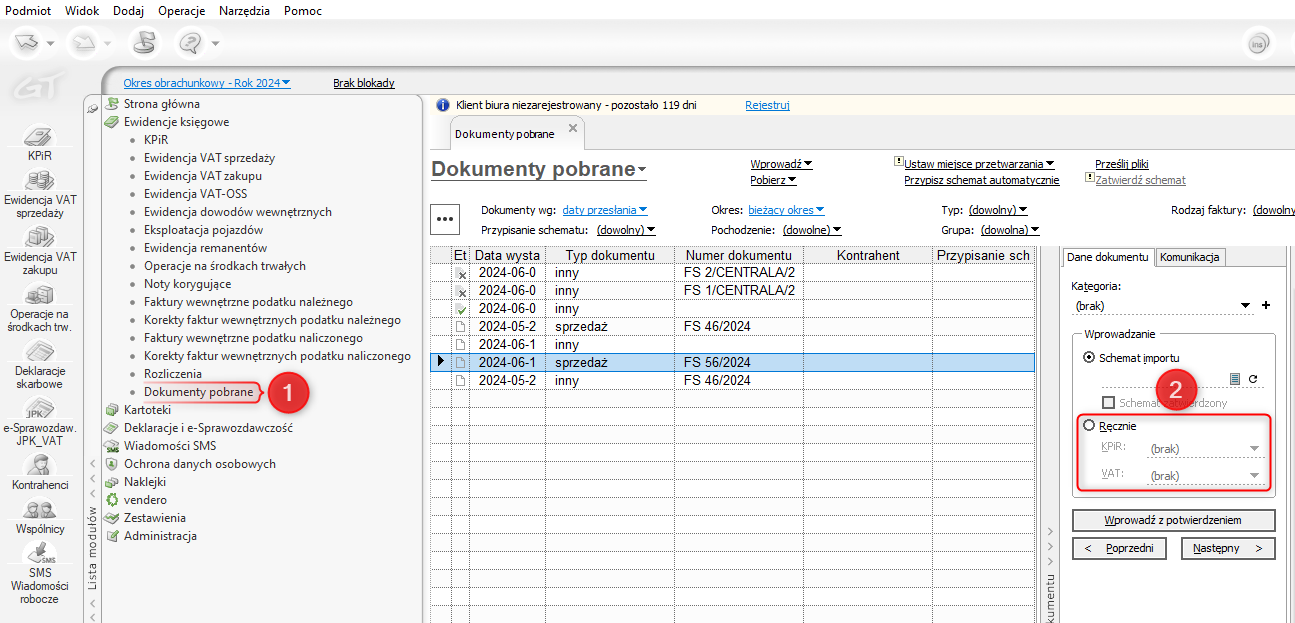The height and width of the screenshot is (623, 1295).
Task: Click the schema list icon beside import field
Action: pyautogui.click(x=1235, y=379)
